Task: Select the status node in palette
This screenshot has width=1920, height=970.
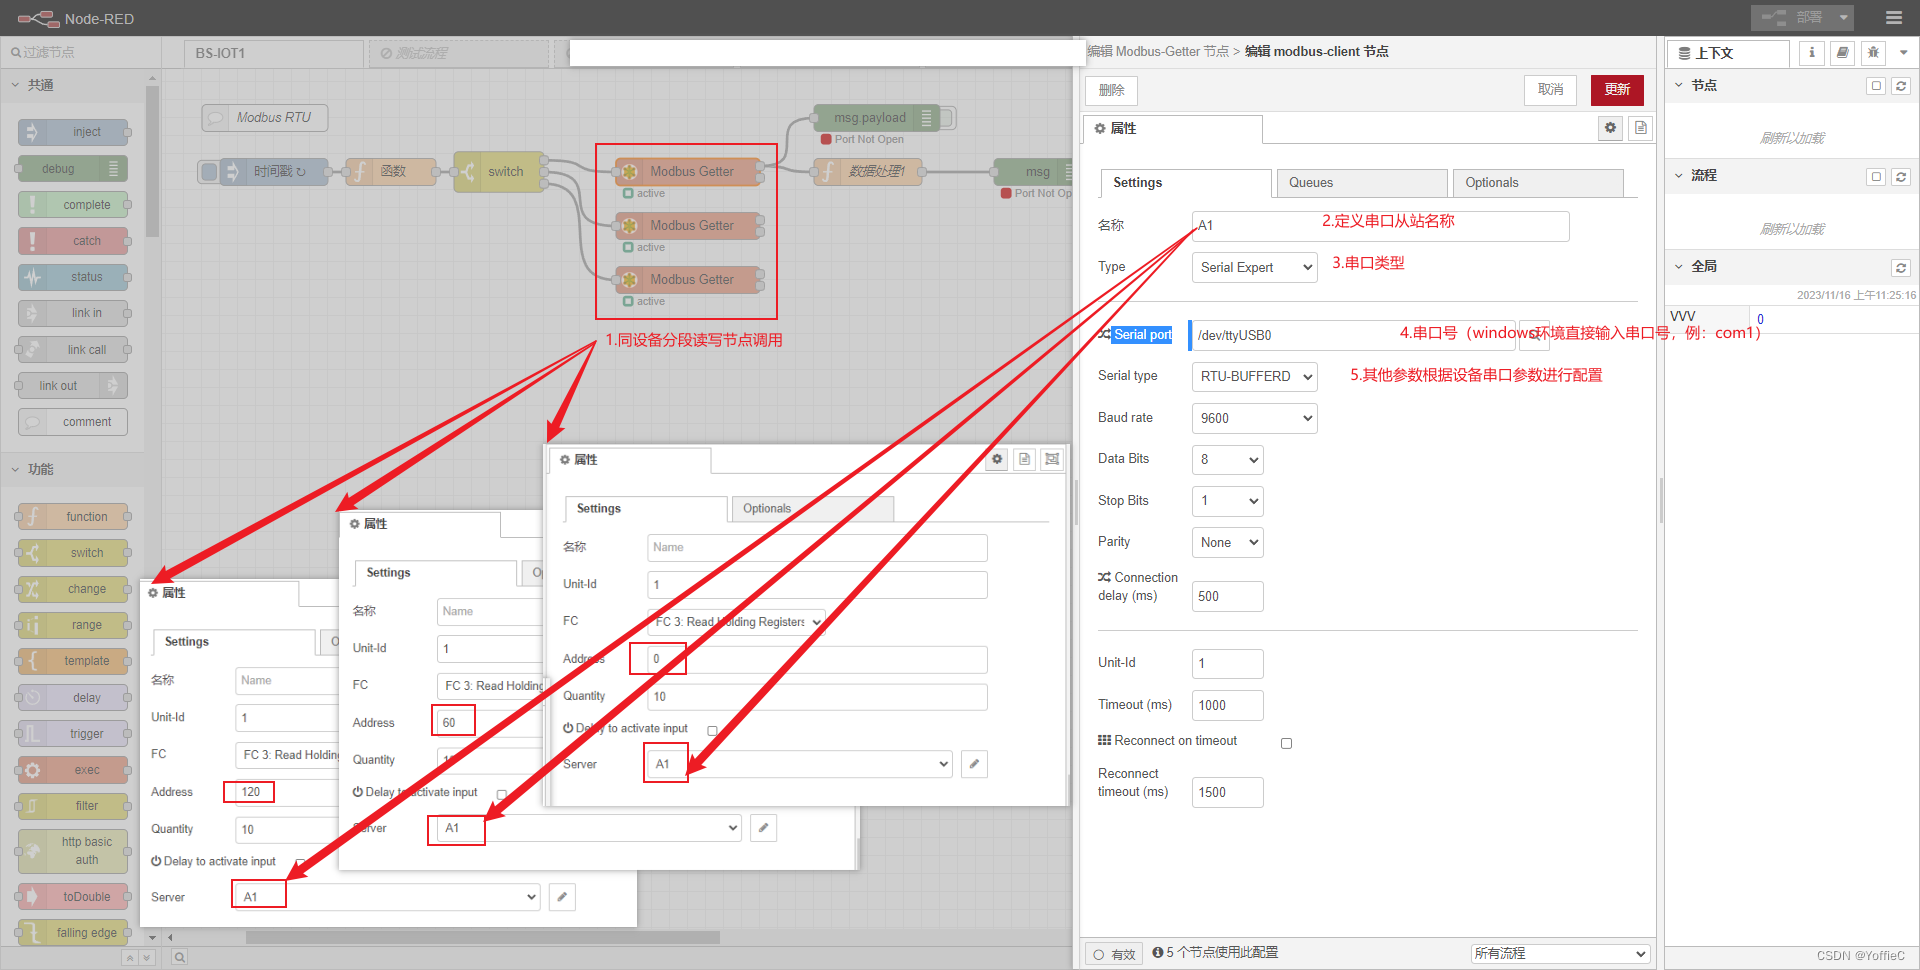Action: 73,277
